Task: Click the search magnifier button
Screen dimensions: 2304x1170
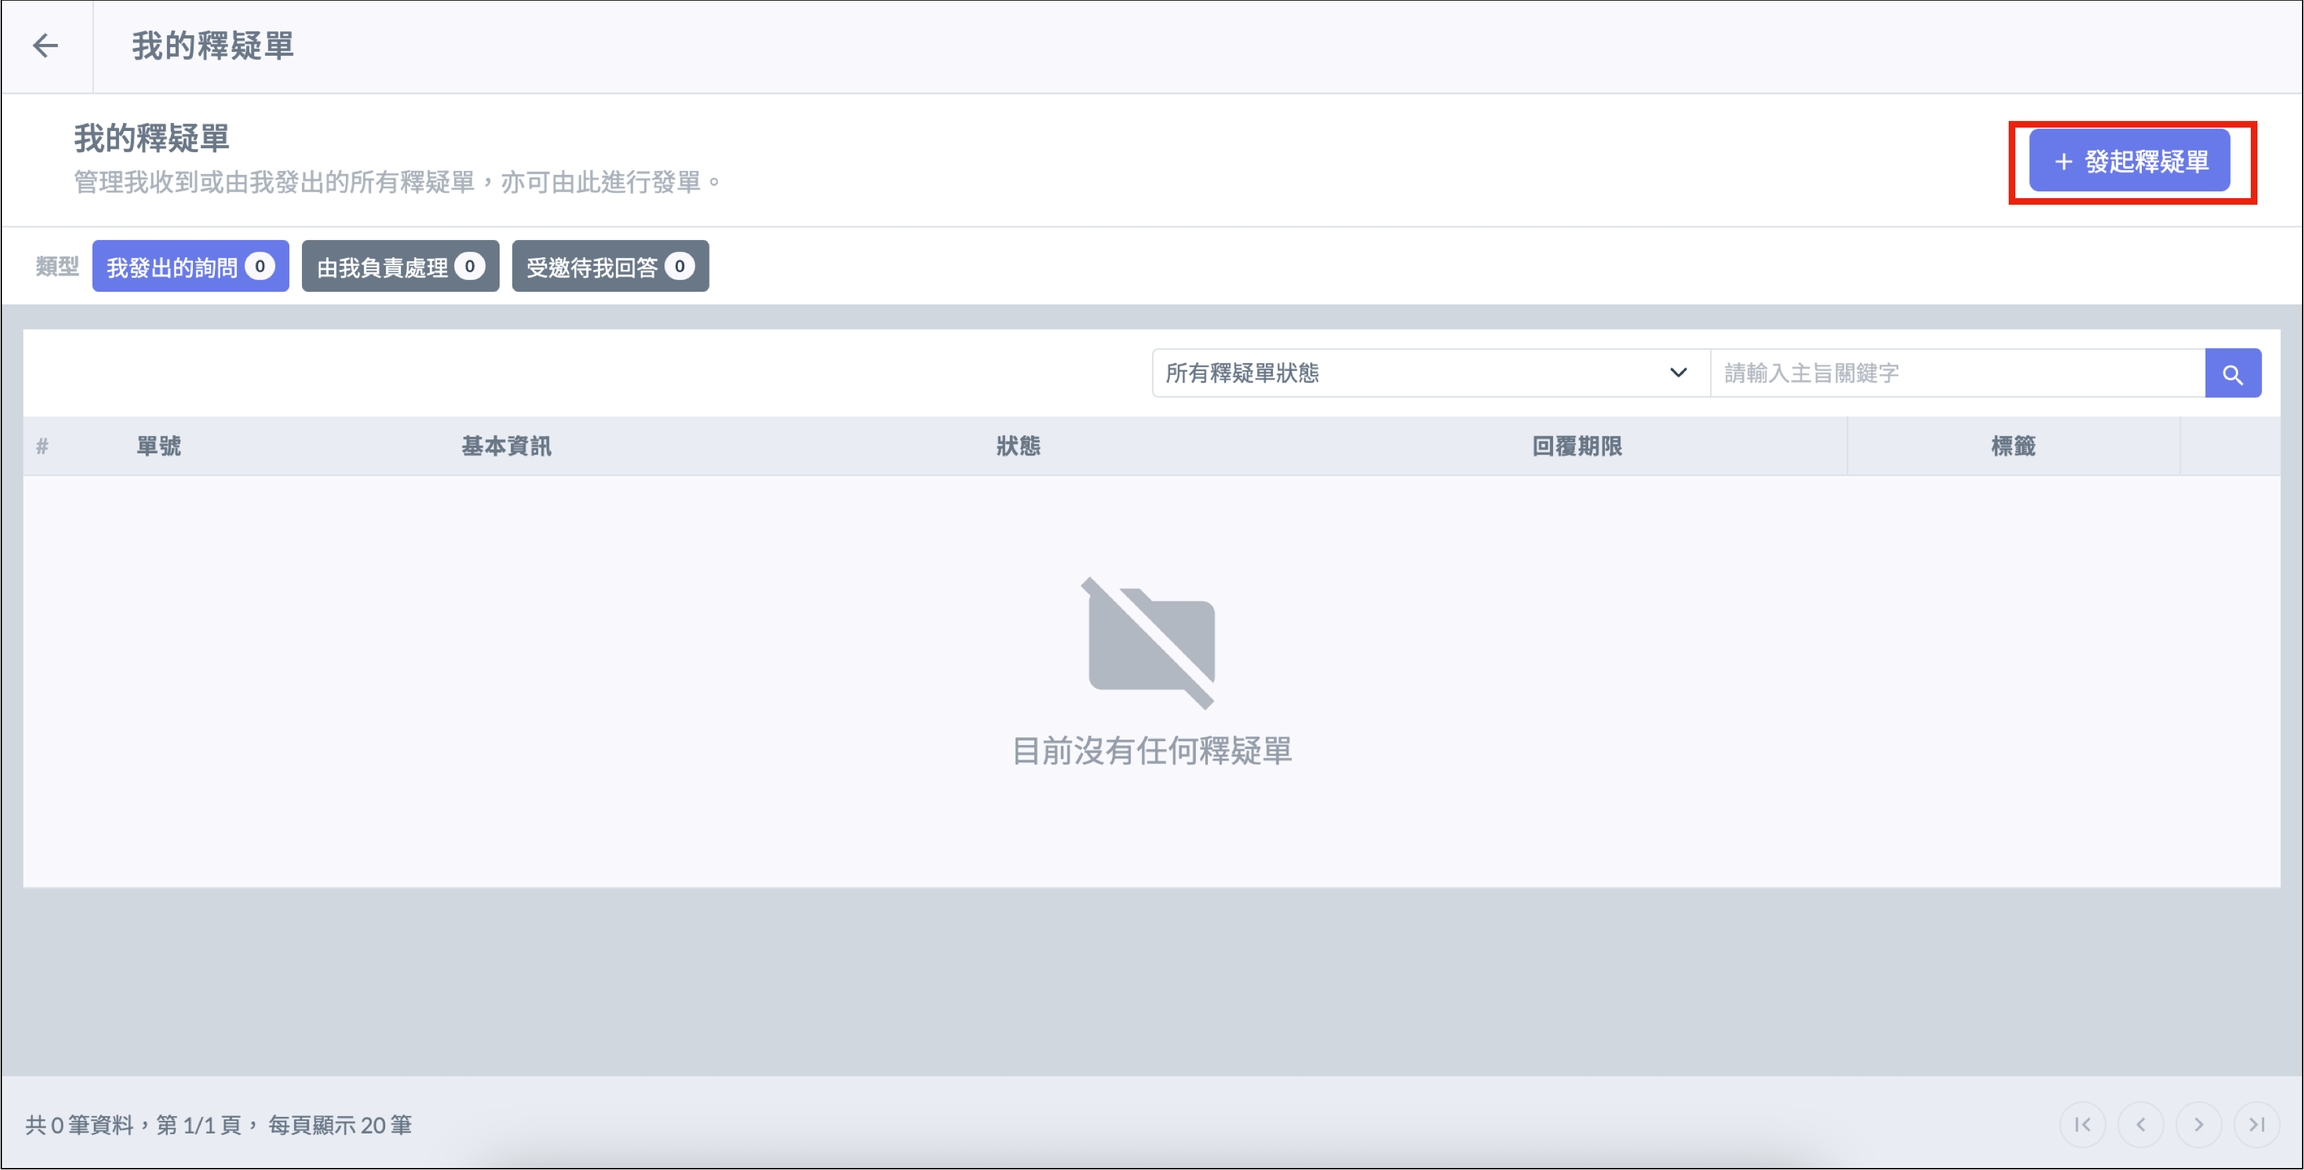Action: point(2232,374)
